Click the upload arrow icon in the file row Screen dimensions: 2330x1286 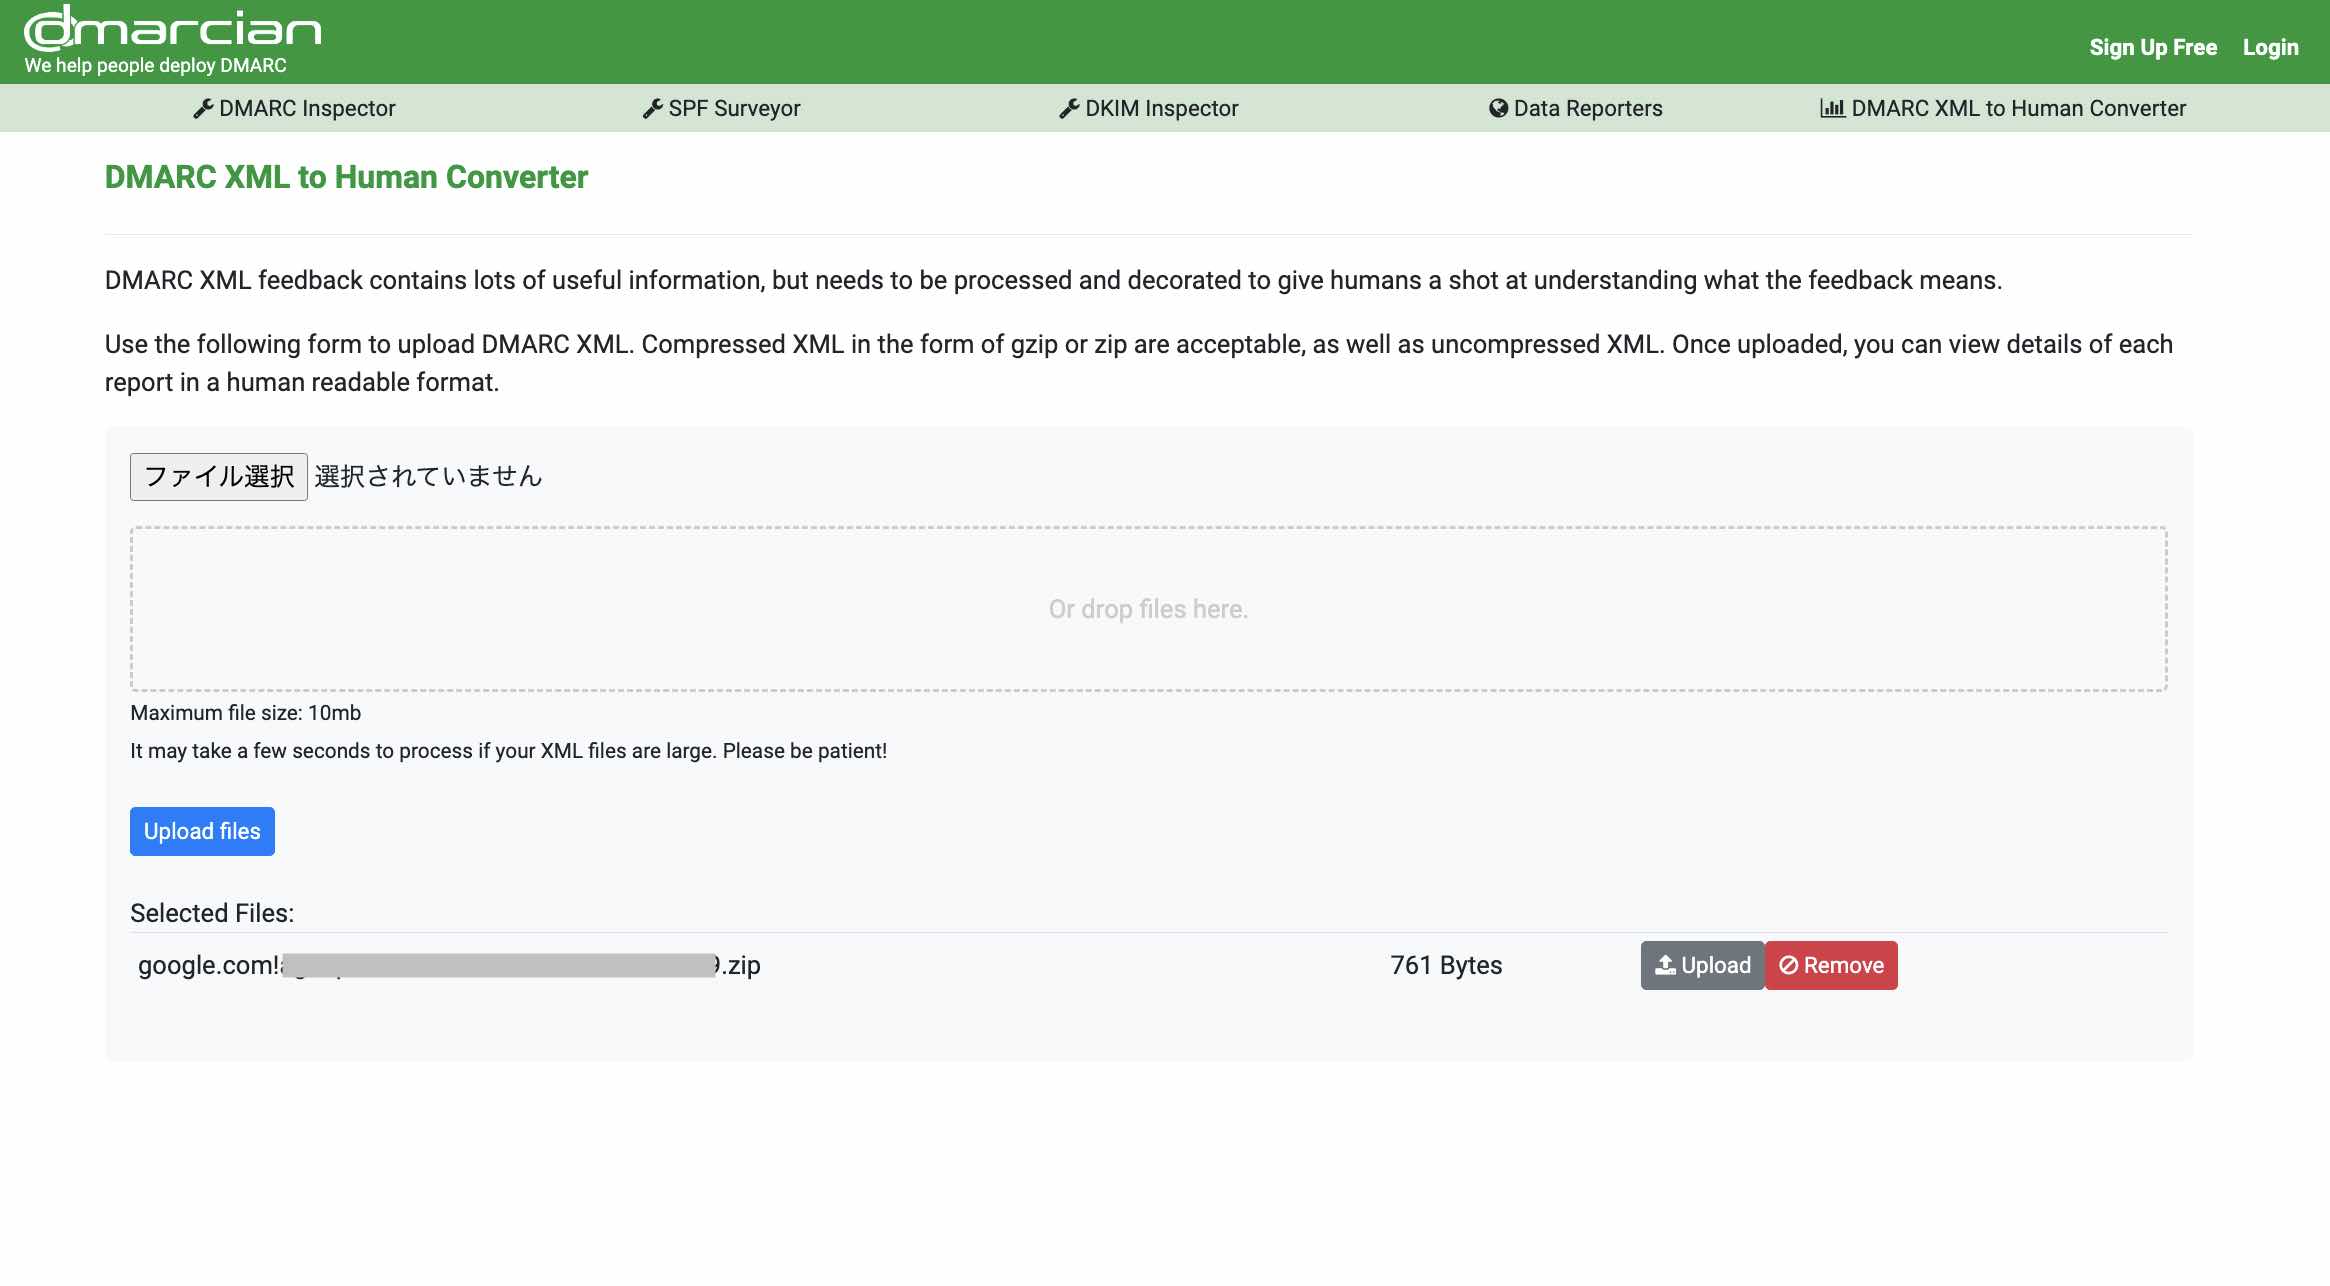click(x=1665, y=965)
